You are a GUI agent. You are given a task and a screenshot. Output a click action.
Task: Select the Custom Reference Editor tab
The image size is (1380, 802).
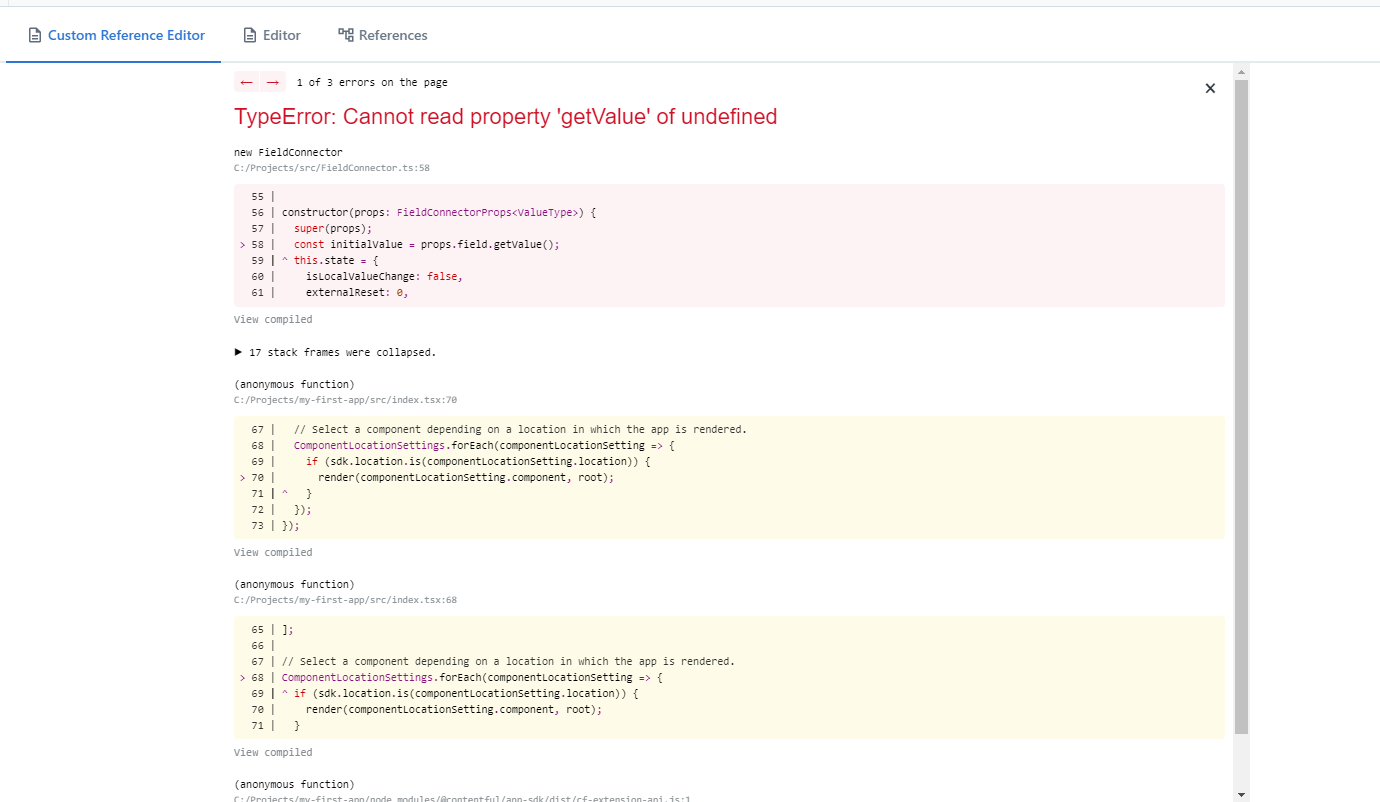tap(116, 34)
